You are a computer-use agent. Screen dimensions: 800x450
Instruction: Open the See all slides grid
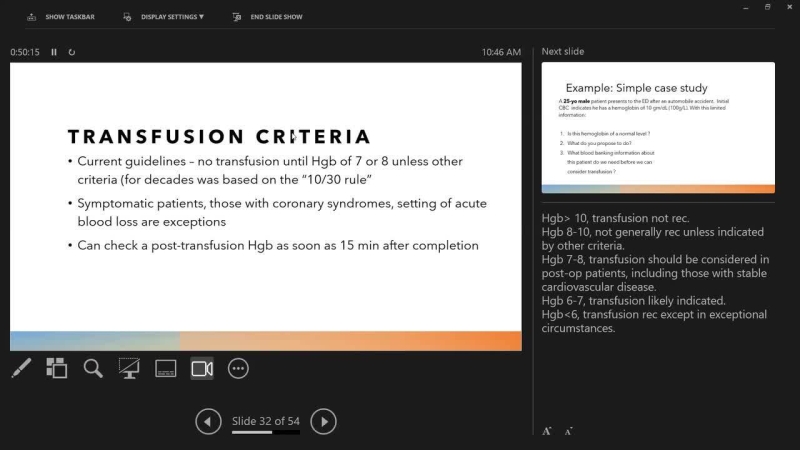click(57, 368)
